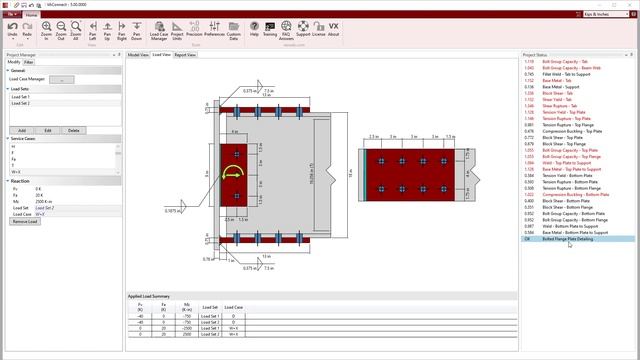Select Tension Yield - Bottom Plate row
Screen dimensions: 640x360
pos(578,176)
